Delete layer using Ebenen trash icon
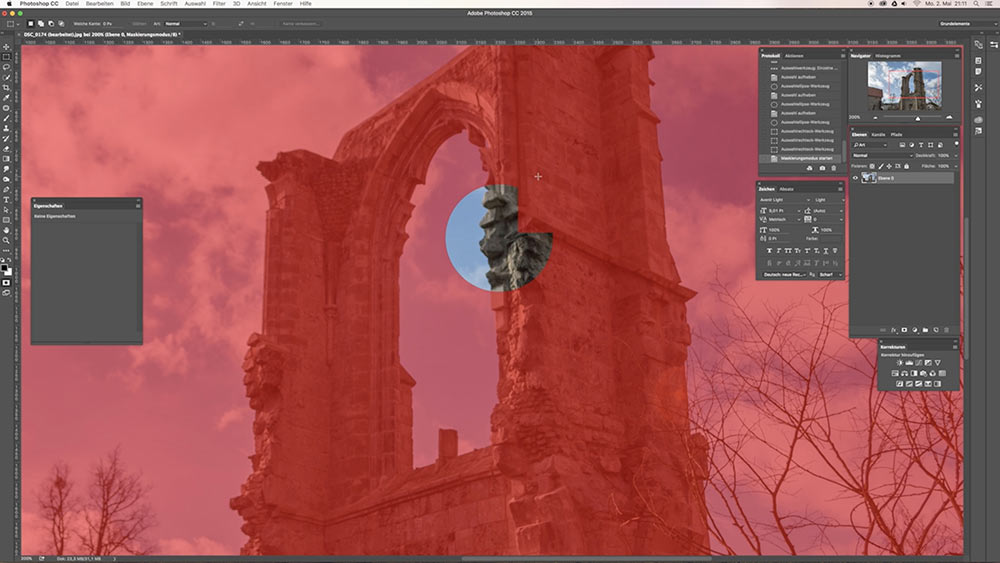The height and width of the screenshot is (563, 1000). 946,330
